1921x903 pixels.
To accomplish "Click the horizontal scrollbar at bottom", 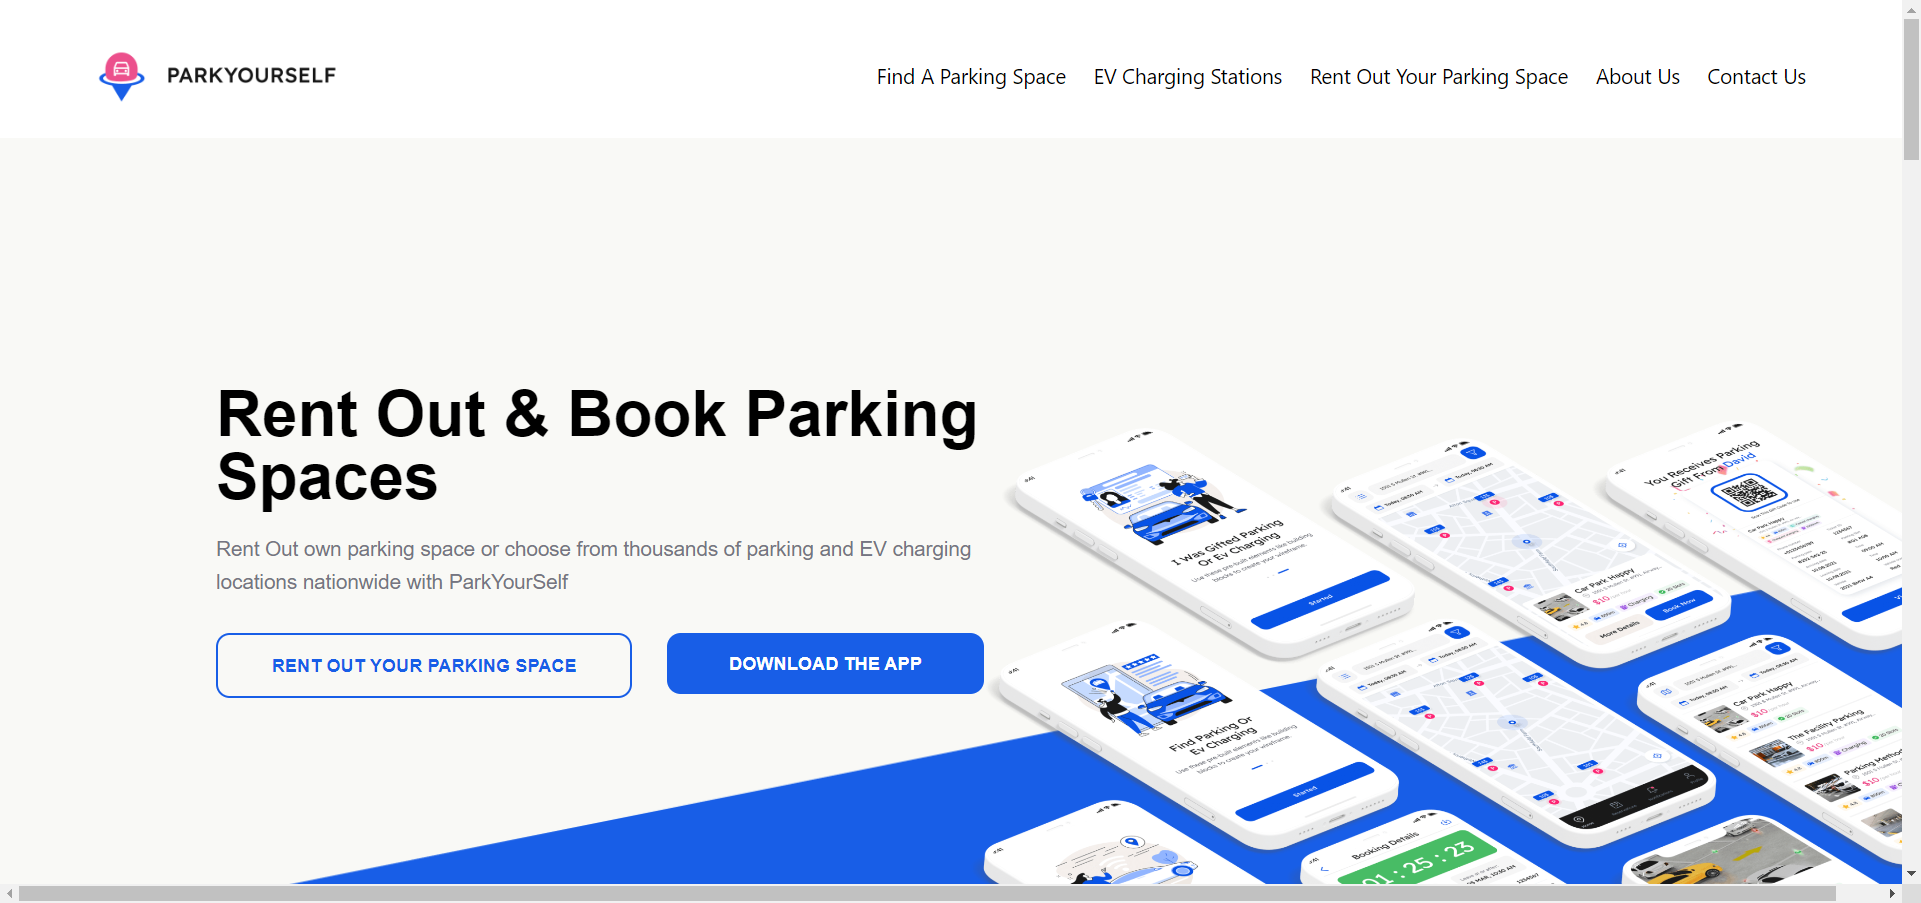I will pyautogui.click(x=927, y=893).
